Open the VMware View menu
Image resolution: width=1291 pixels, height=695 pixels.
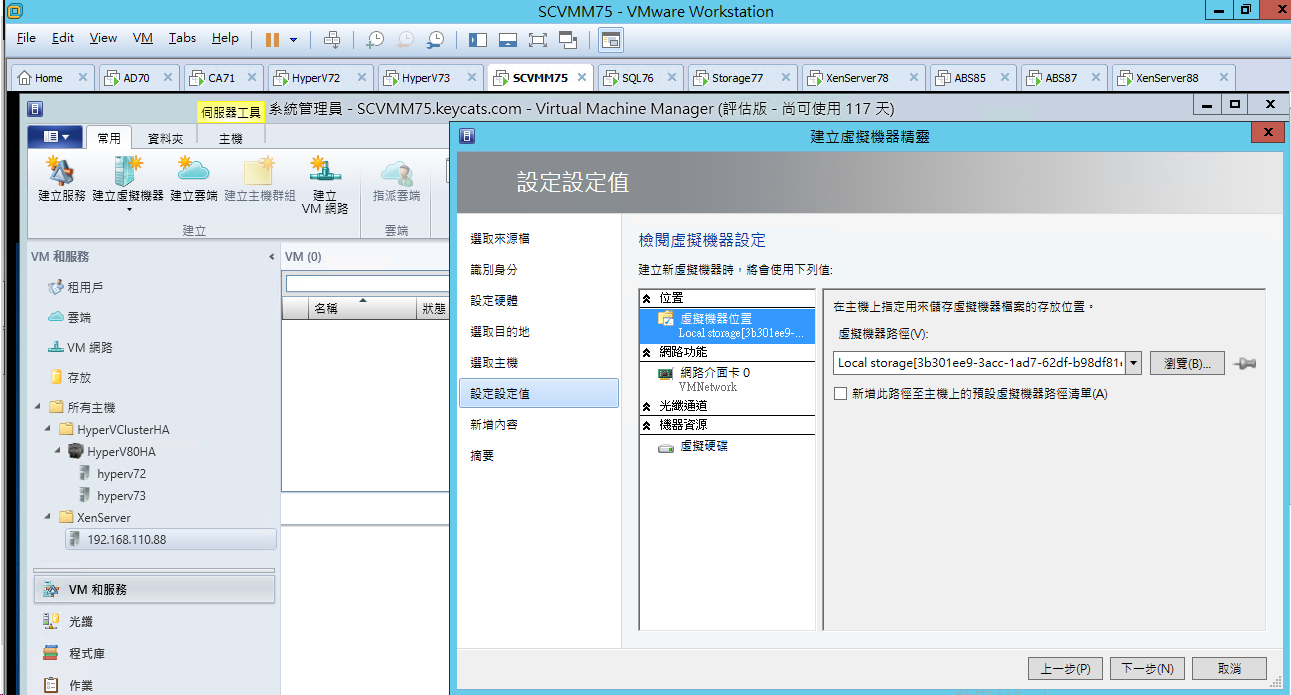pyautogui.click(x=103, y=38)
